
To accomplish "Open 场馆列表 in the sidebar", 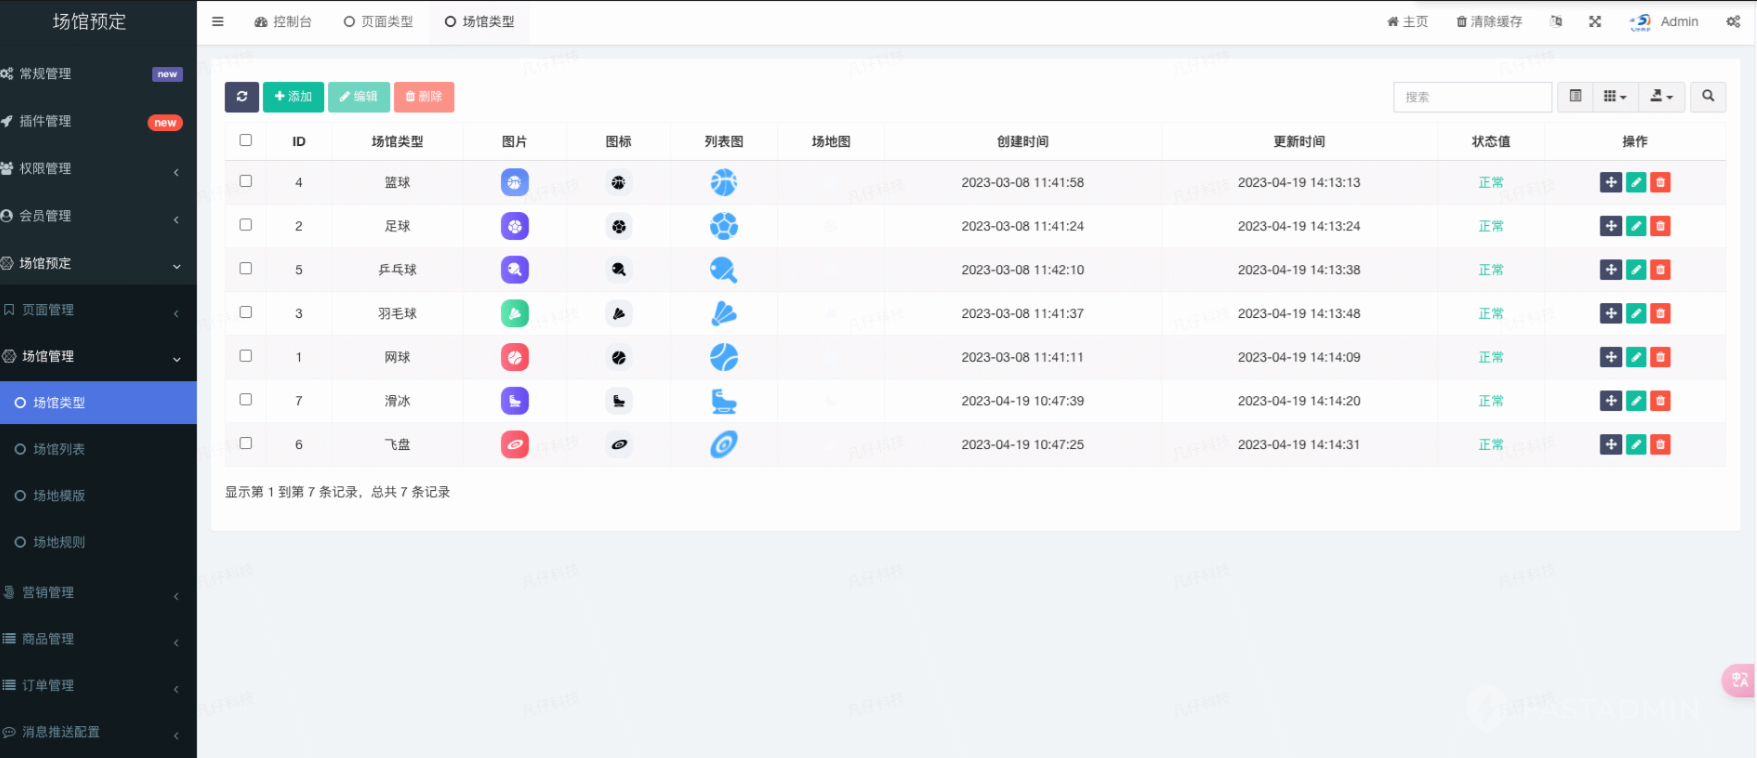I will (x=59, y=450).
